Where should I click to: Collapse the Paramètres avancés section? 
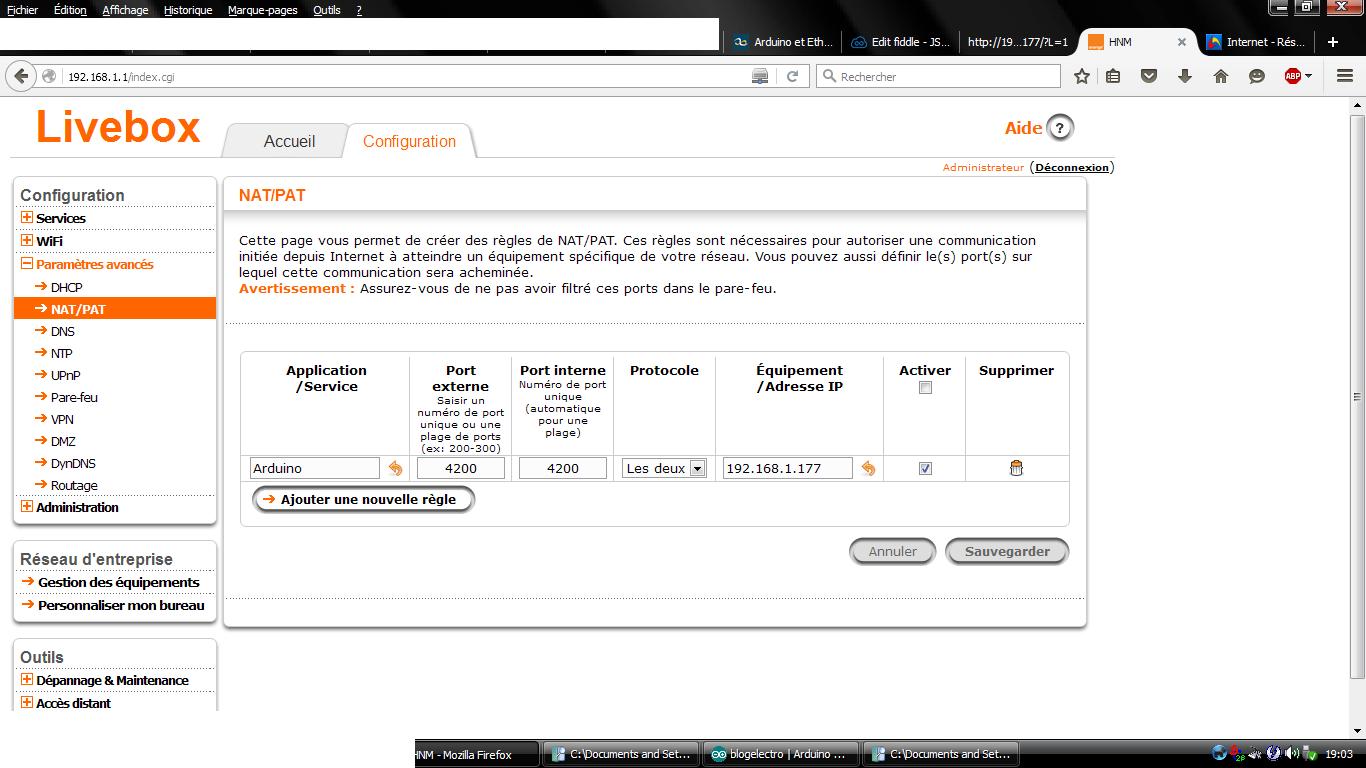pos(27,264)
